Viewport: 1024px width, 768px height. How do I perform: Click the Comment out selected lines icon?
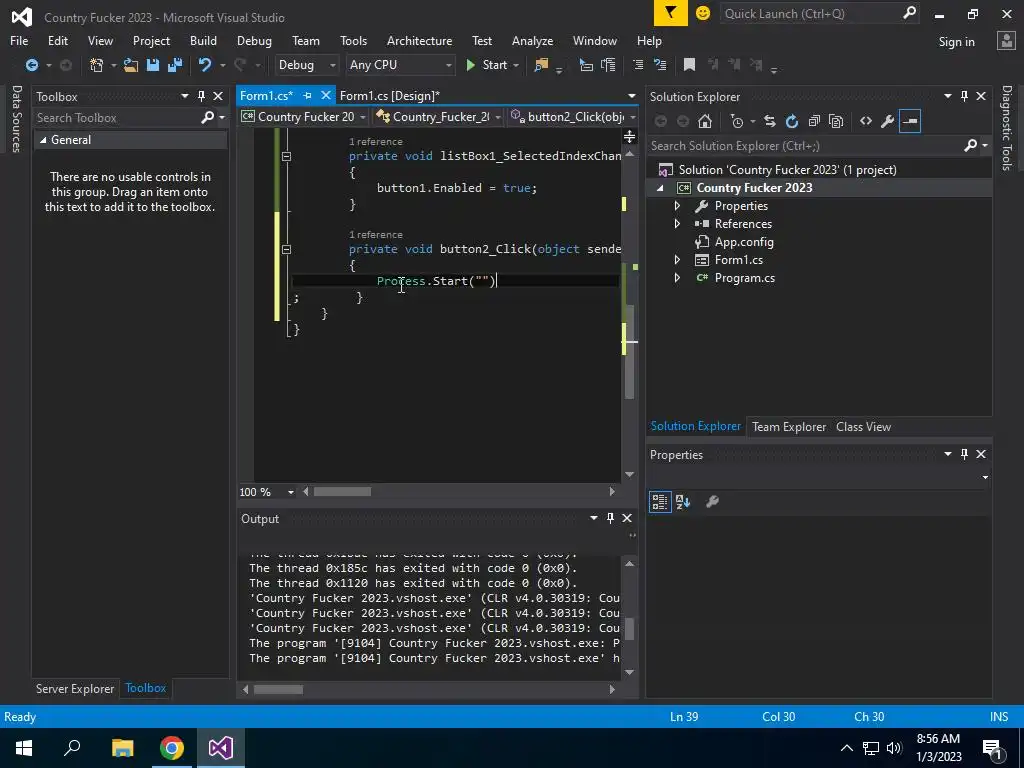(638, 65)
